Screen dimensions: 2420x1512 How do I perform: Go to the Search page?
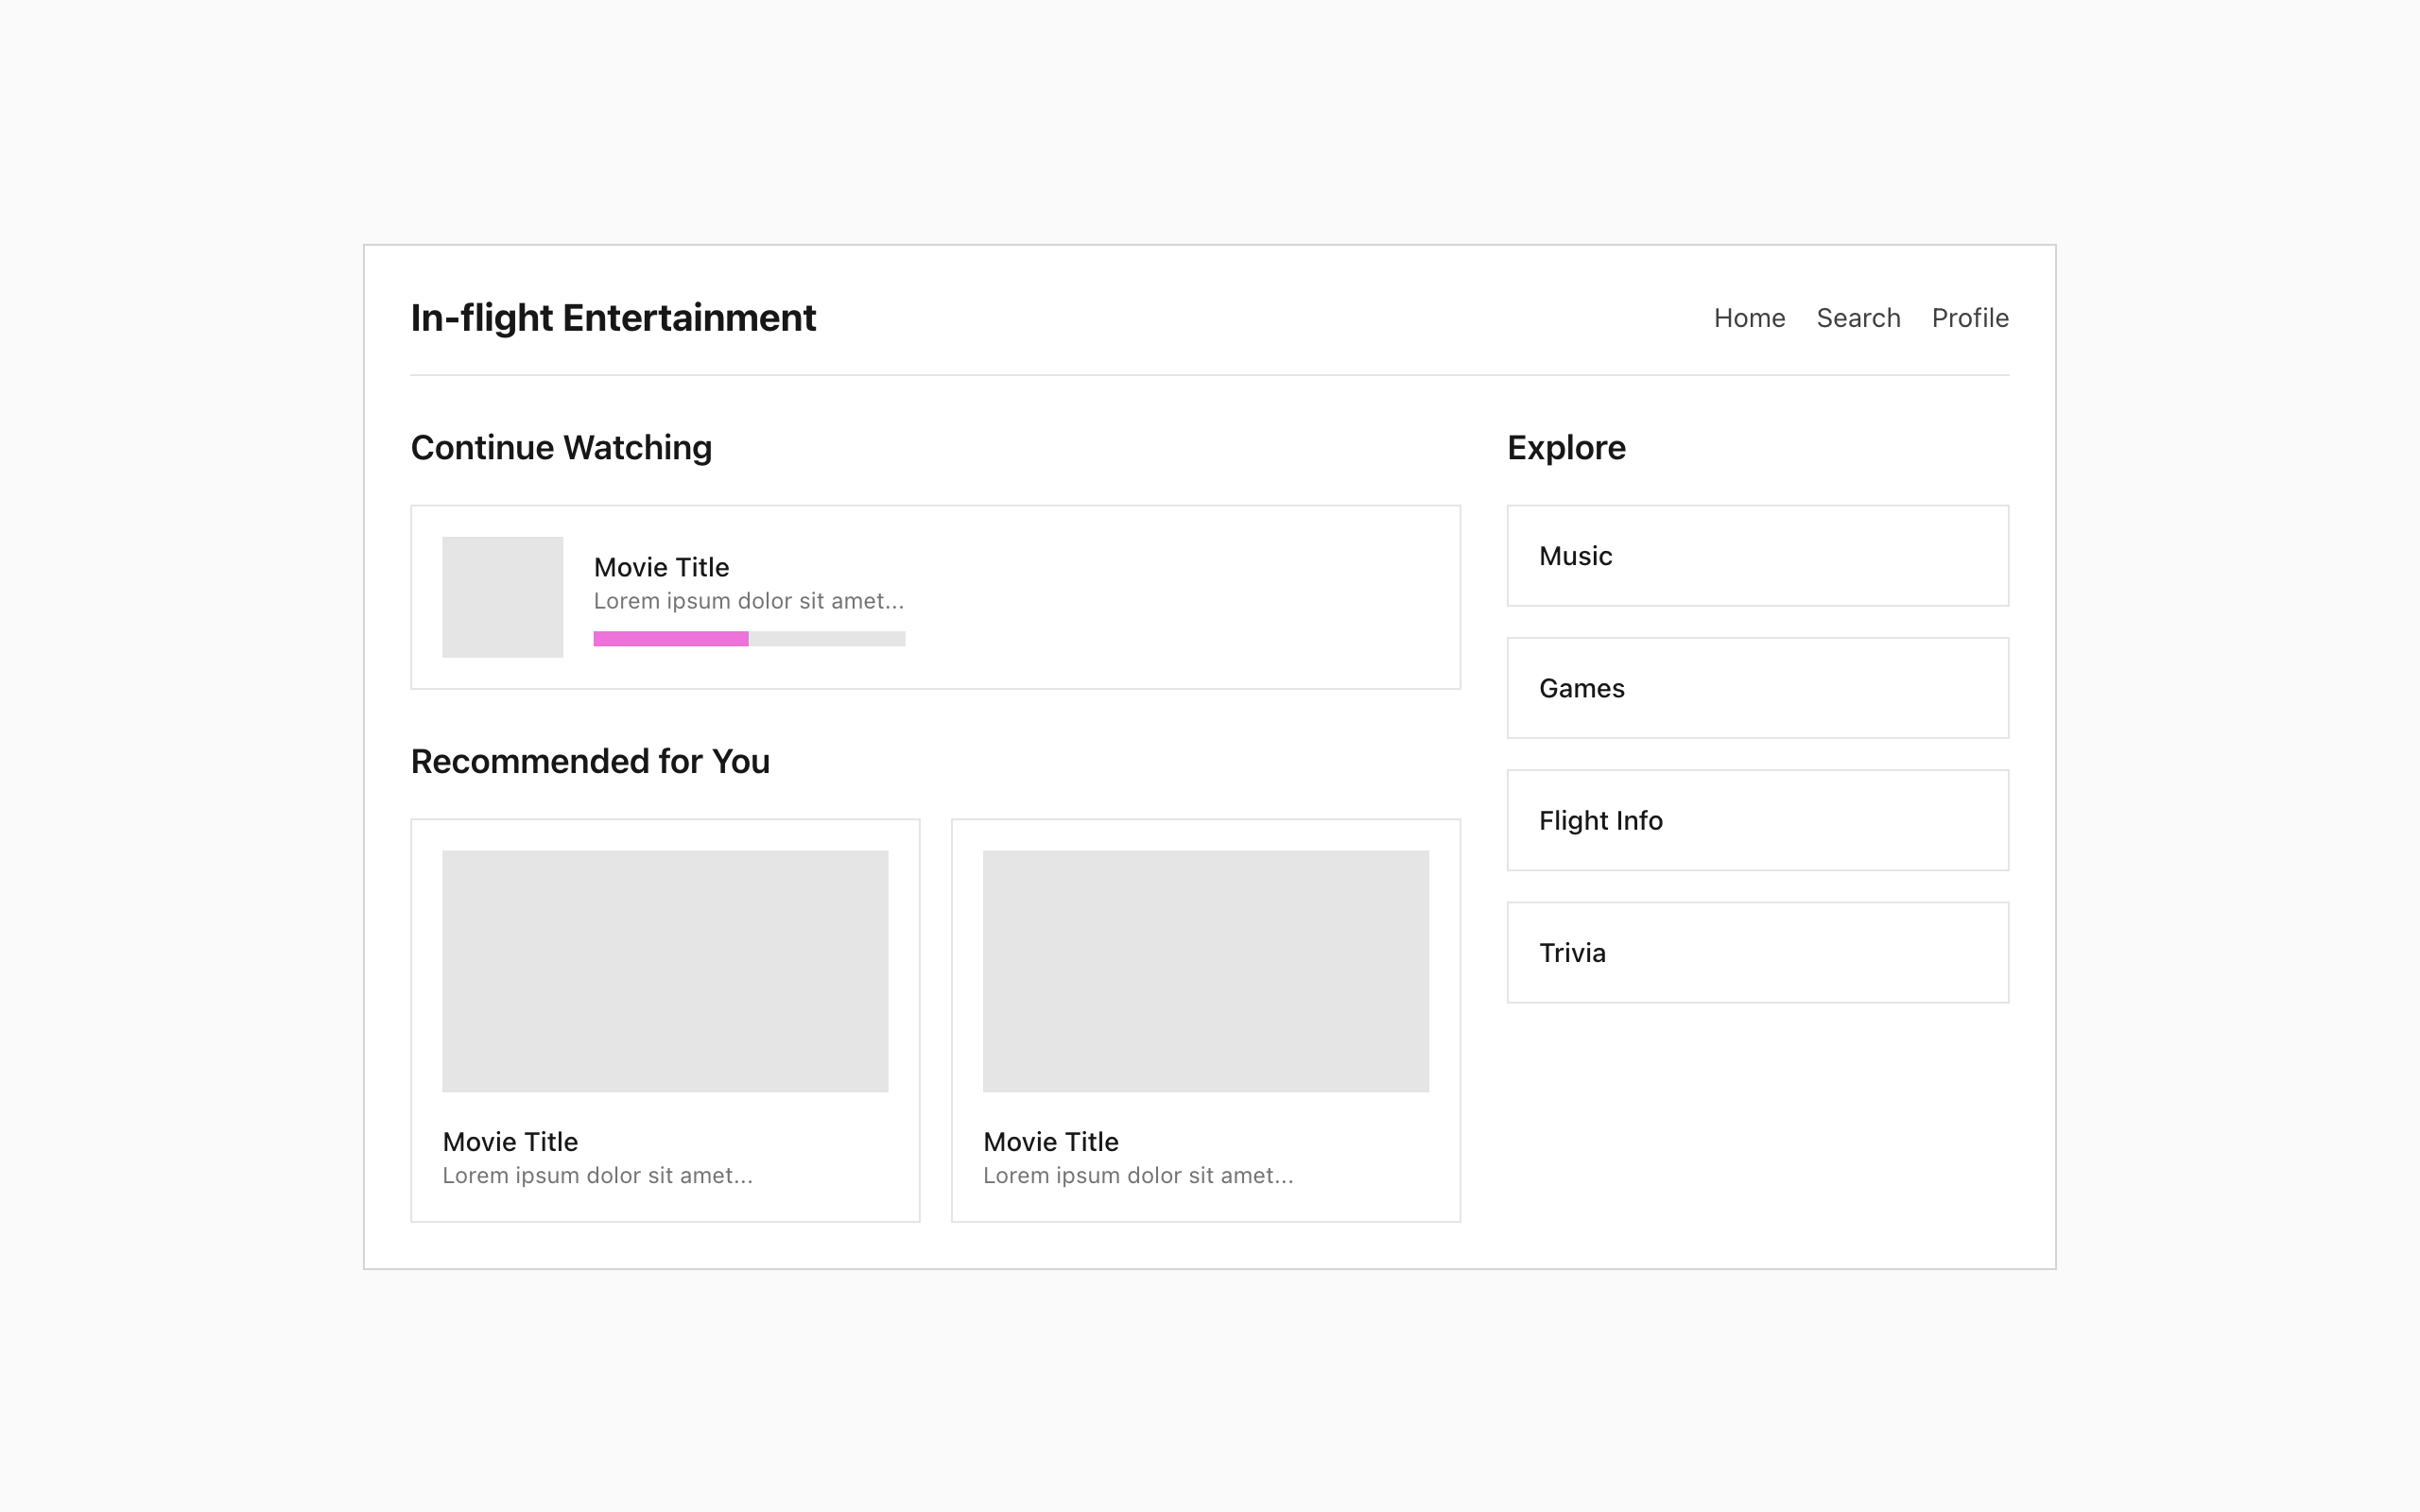coord(1858,318)
